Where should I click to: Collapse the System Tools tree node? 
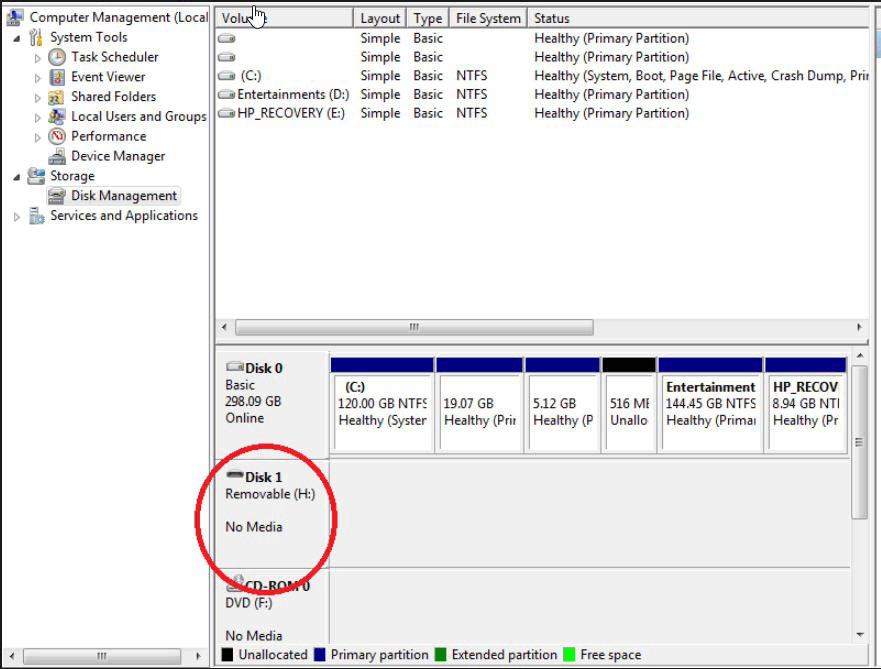(x=17, y=39)
